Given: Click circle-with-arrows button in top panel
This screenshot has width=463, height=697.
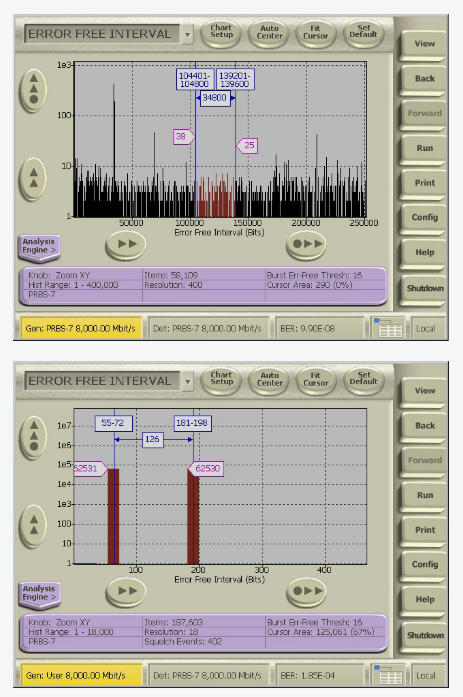Looking at the screenshot, I should click(x=307, y=244).
